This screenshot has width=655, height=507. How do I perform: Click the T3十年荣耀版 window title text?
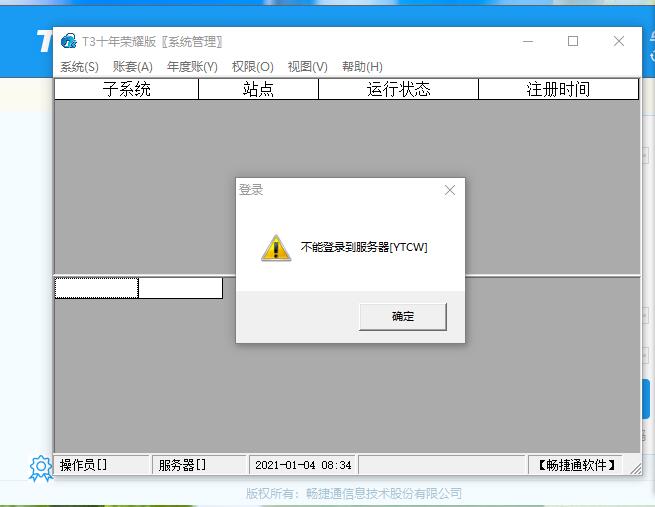(152, 42)
